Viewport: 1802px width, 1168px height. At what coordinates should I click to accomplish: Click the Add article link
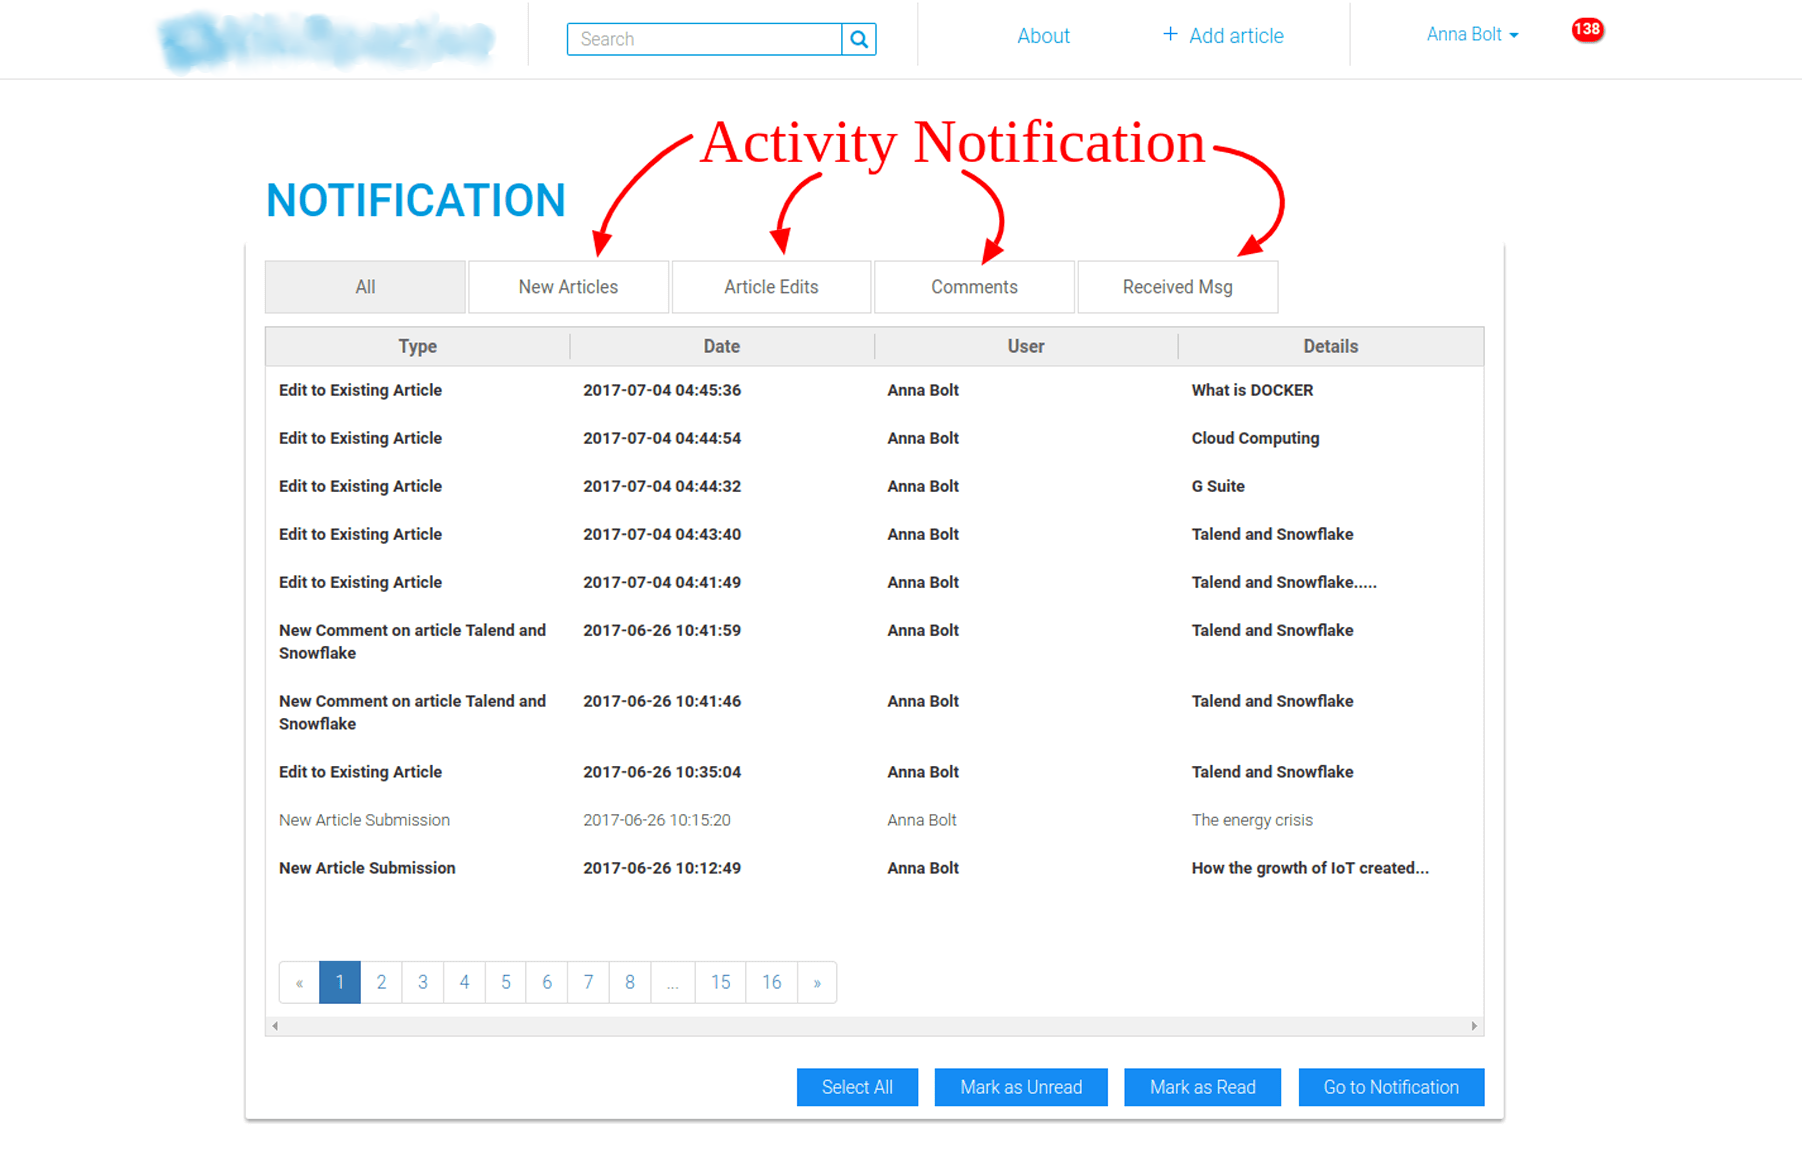pos(1223,36)
